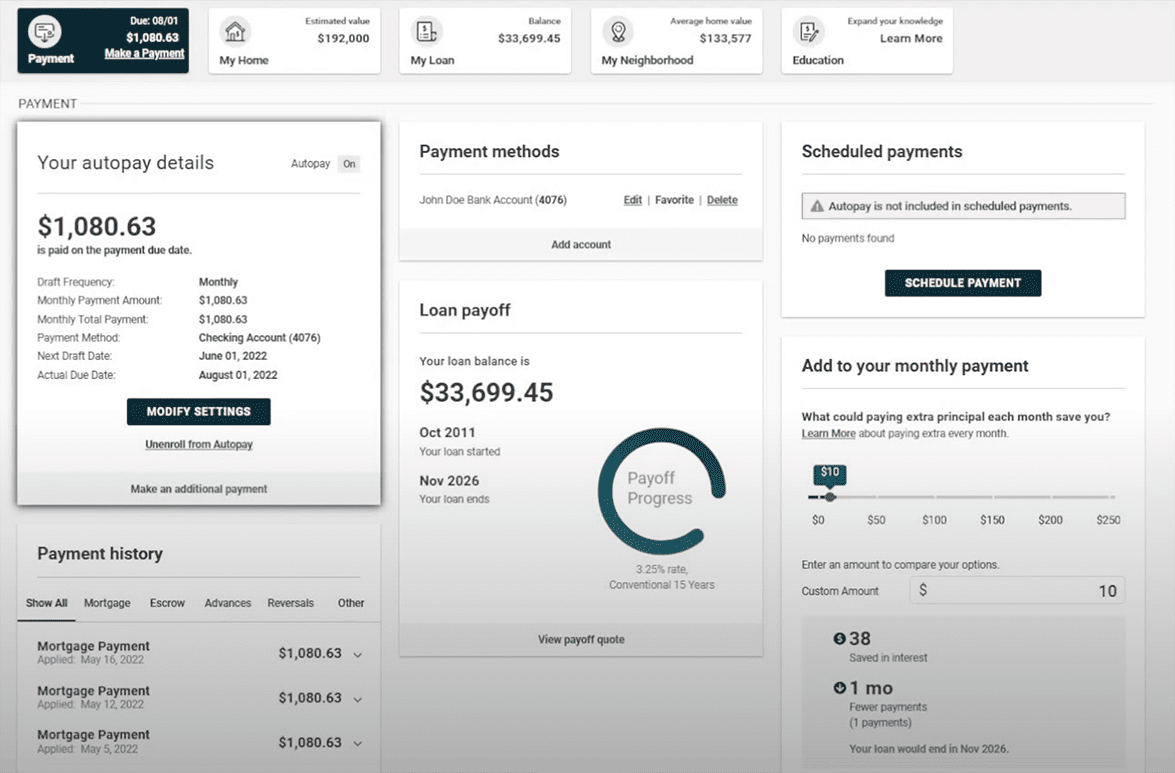Expand the May 5 mortgage payment
Image resolution: width=1175 pixels, height=773 pixels.
[357, 744]
